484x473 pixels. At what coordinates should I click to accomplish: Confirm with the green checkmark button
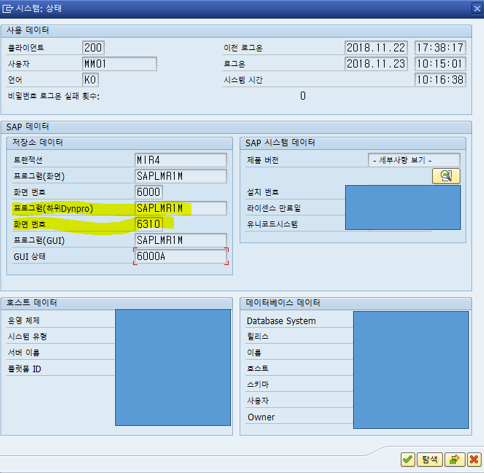click(408, 460)
